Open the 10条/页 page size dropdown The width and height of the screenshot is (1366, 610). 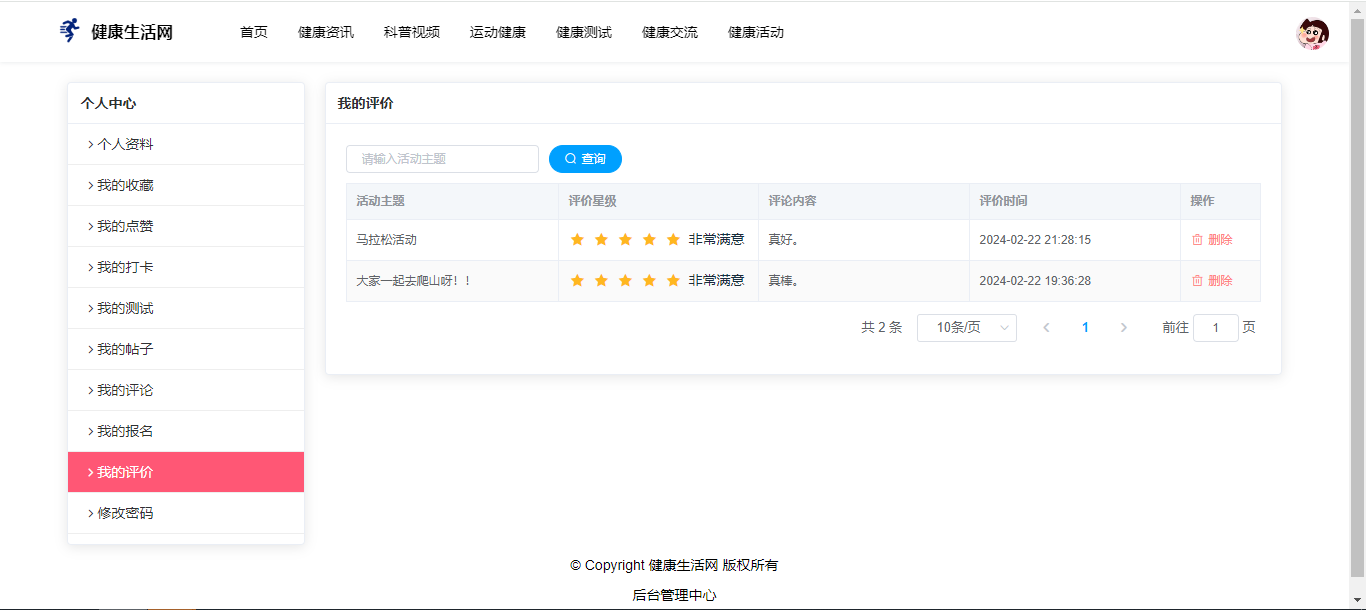click(x=966, y=328)
